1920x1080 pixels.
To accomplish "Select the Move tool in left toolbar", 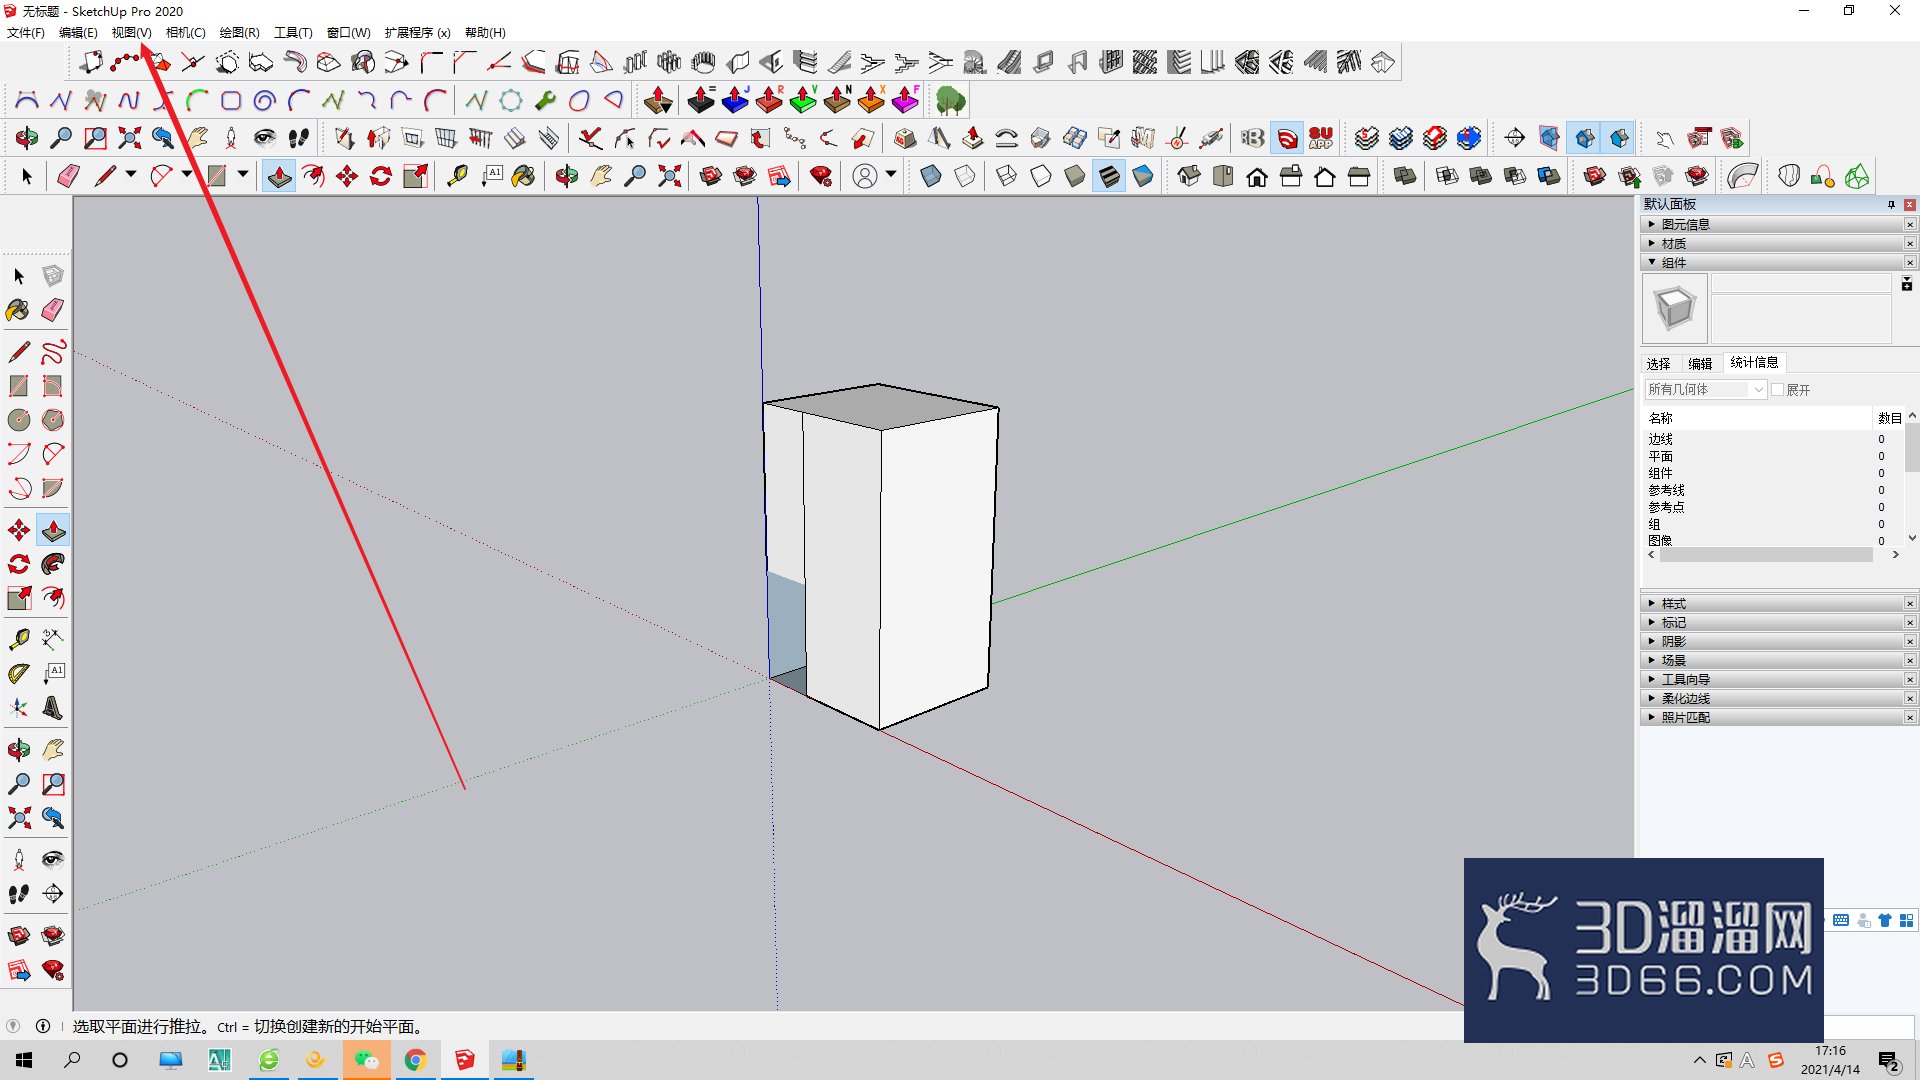I will [x=18, y=530].
